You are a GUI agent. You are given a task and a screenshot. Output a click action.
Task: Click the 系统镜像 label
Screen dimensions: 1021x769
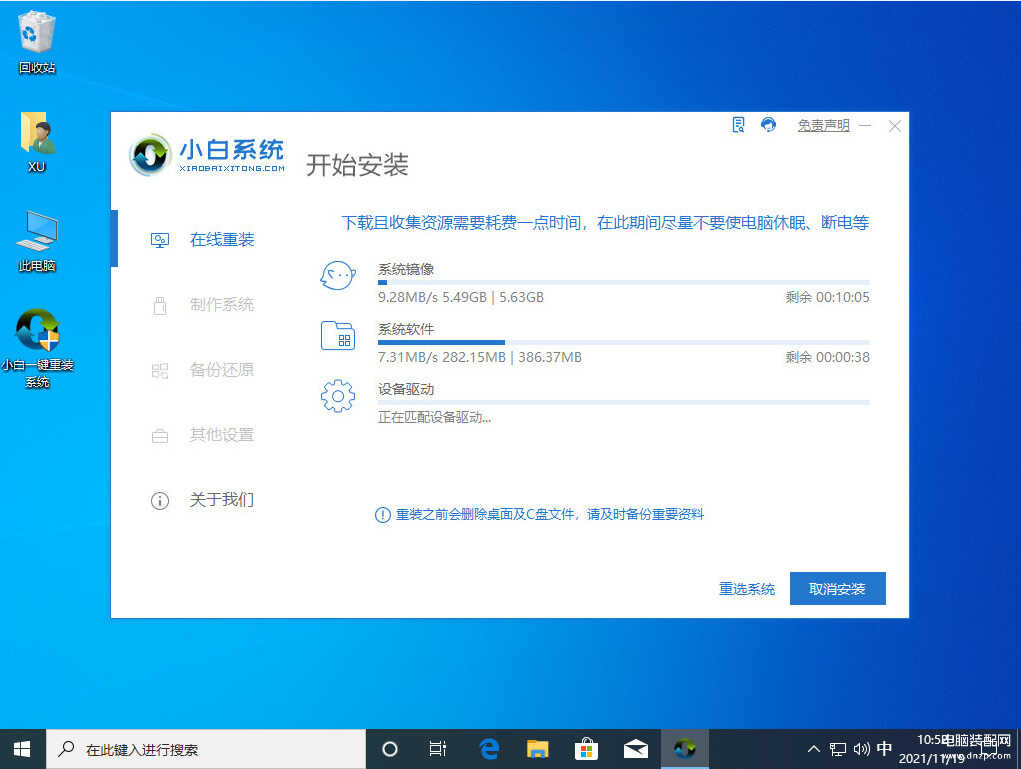click(406, 269)
